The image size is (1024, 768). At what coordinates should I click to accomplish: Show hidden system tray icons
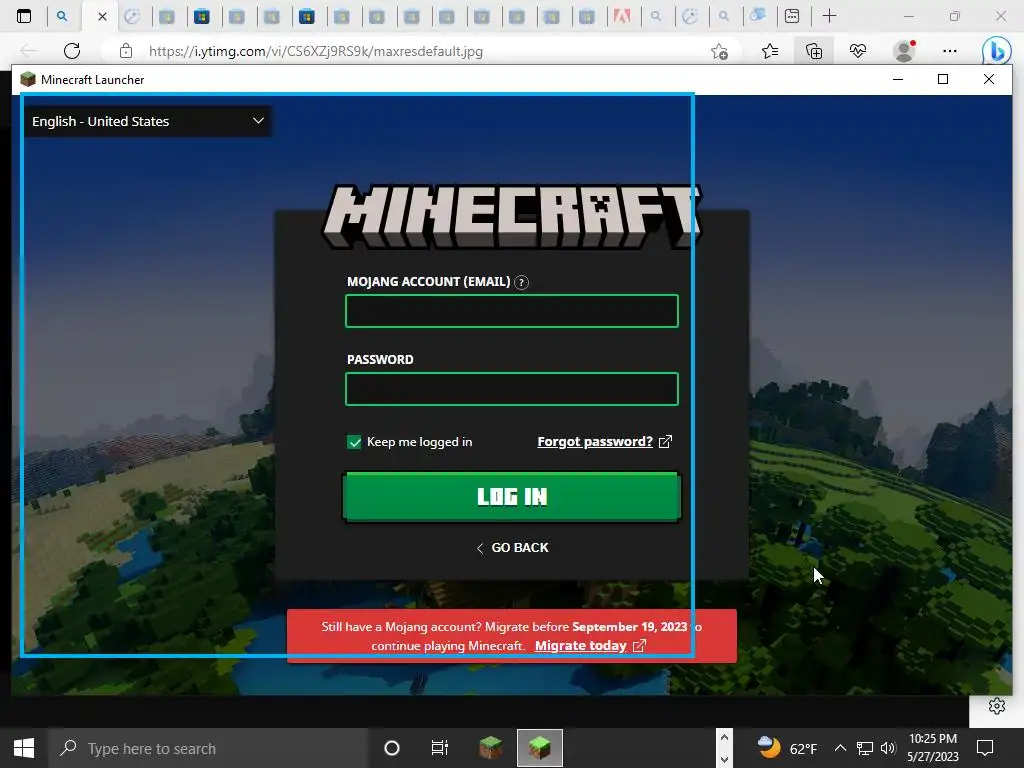pos(840,748)
